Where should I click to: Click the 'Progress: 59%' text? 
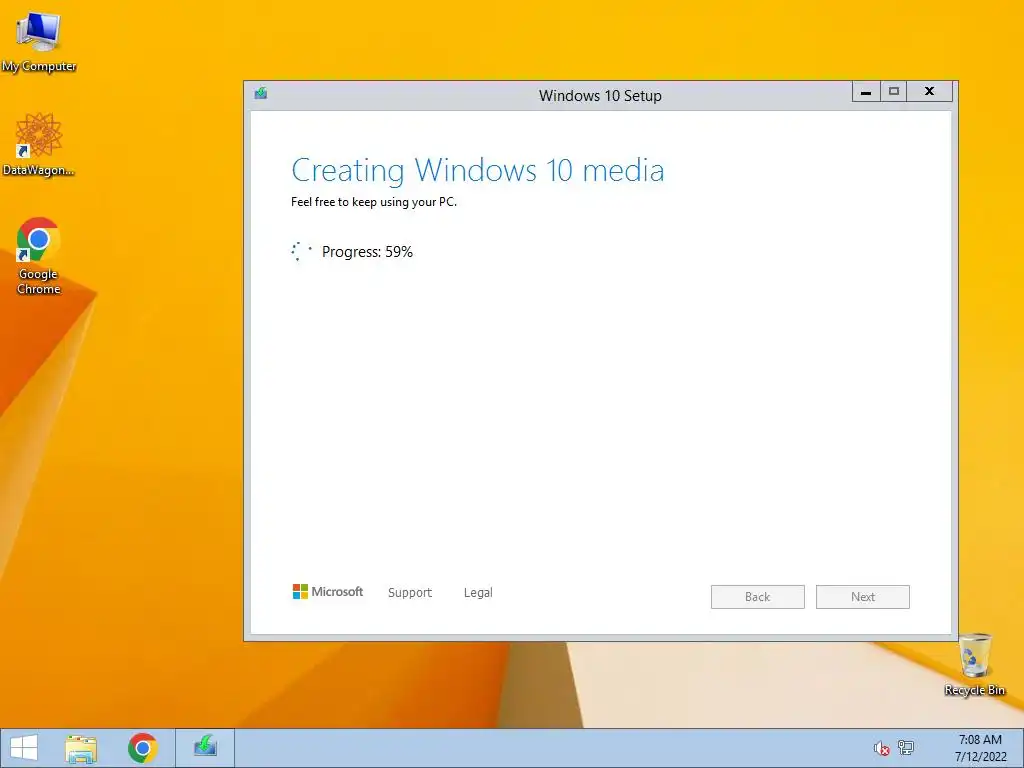(x=367, y=252)
